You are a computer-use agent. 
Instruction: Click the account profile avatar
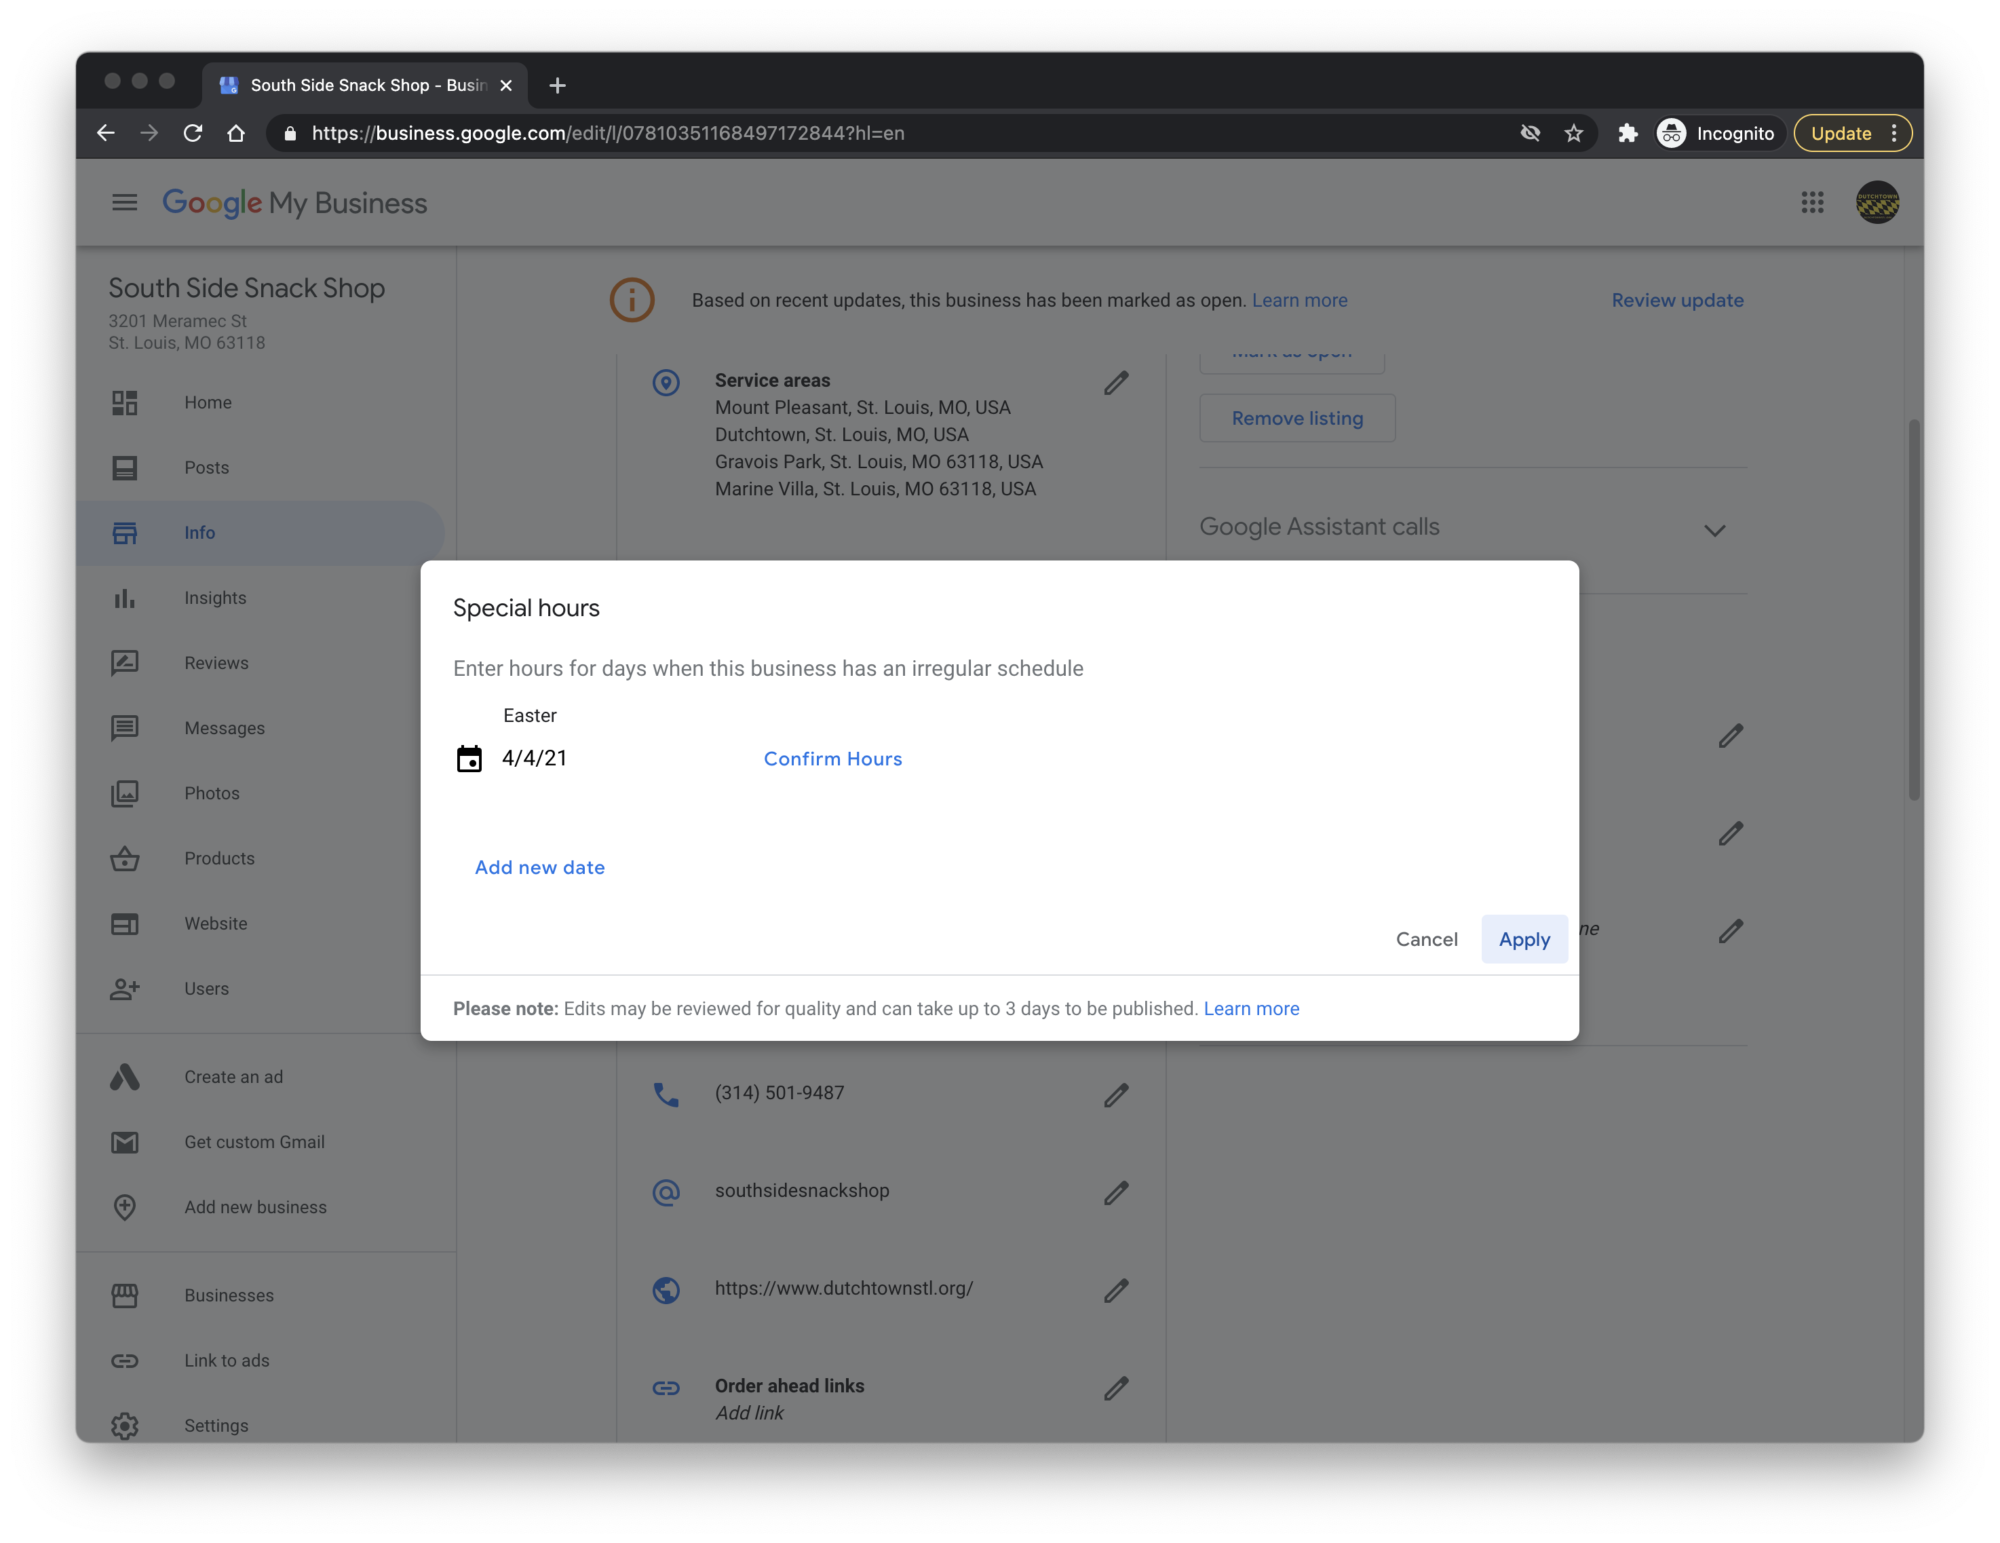point(1877,203)
